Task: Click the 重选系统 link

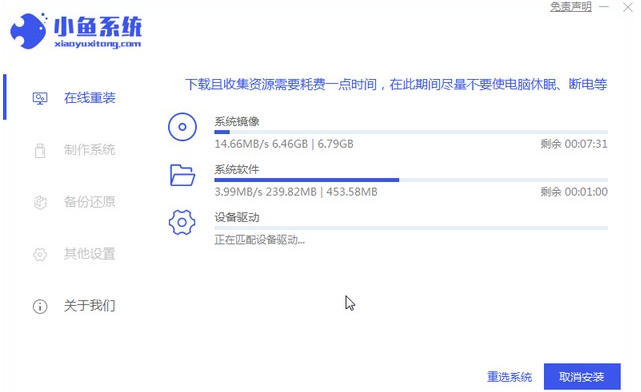Action: point(509,377)
